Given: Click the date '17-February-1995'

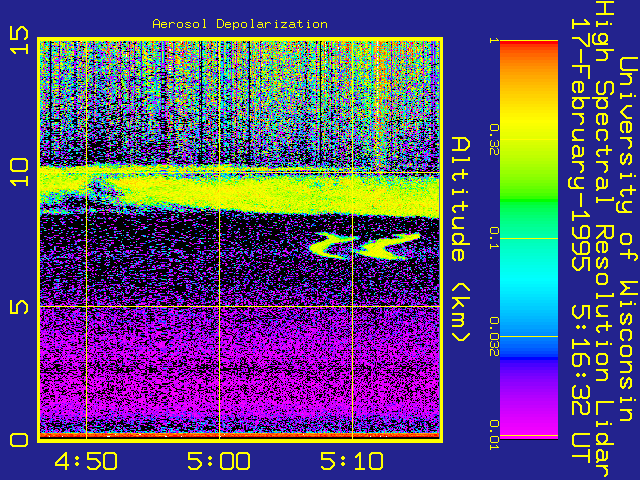Looking at the screenshot, I should click(x=581, y=145).
